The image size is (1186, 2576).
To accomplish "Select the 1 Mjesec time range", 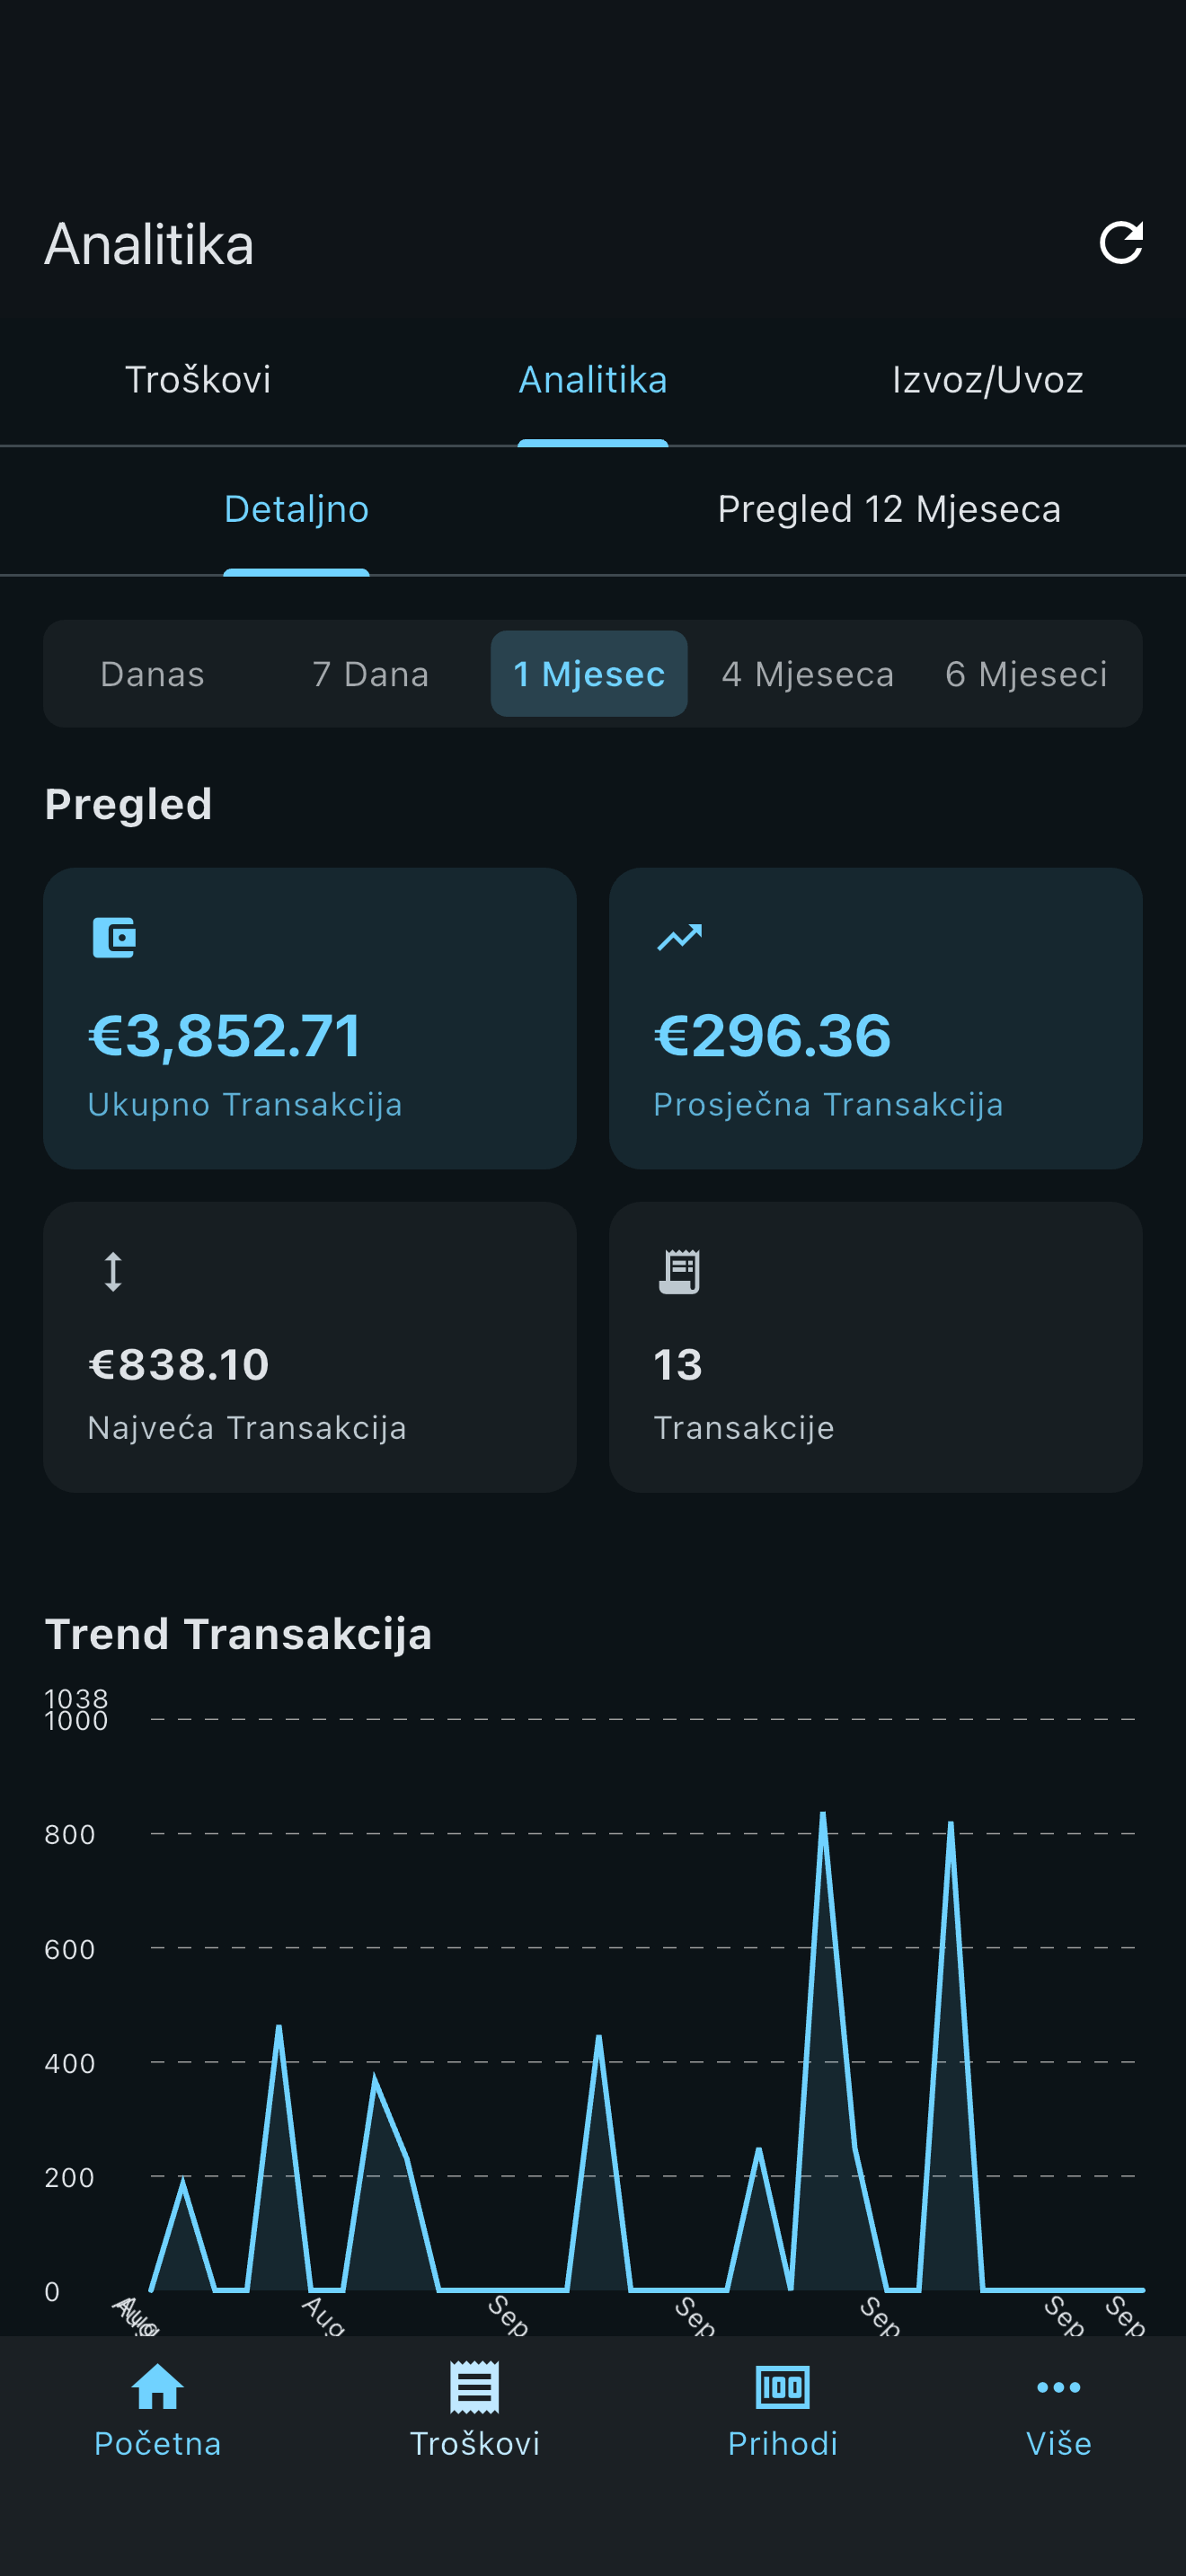I will pyautogui.click(x=589, y=674).
